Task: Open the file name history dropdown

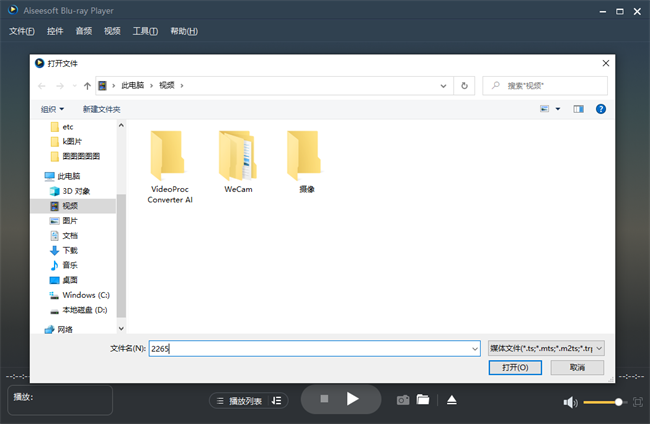Action: click(x=475, y=349)
